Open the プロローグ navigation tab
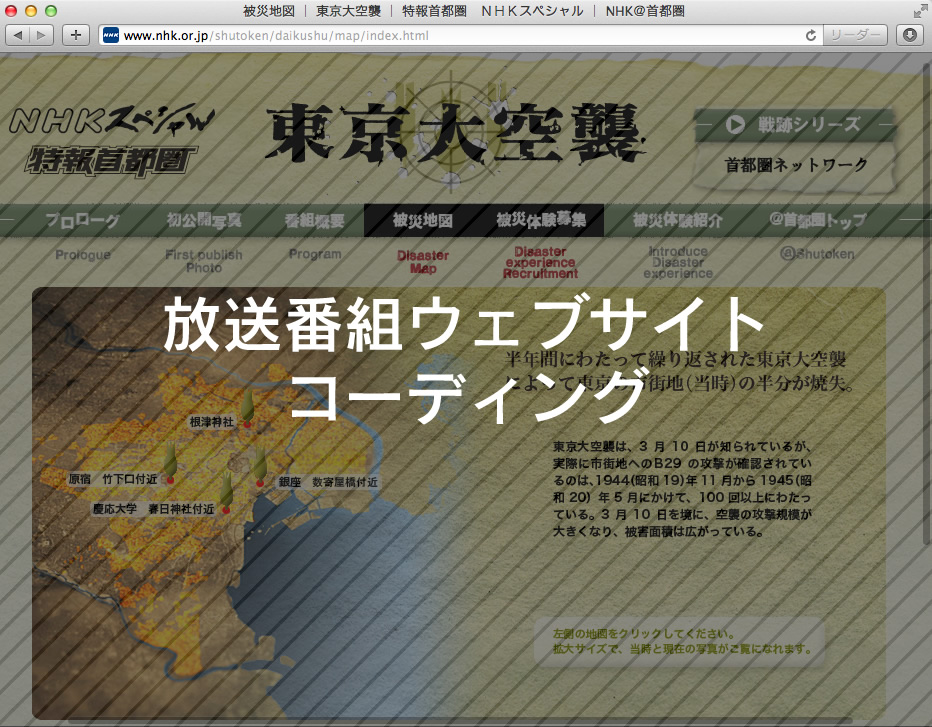This screenshot has width=932, height=727. click(x=83, y=221)
